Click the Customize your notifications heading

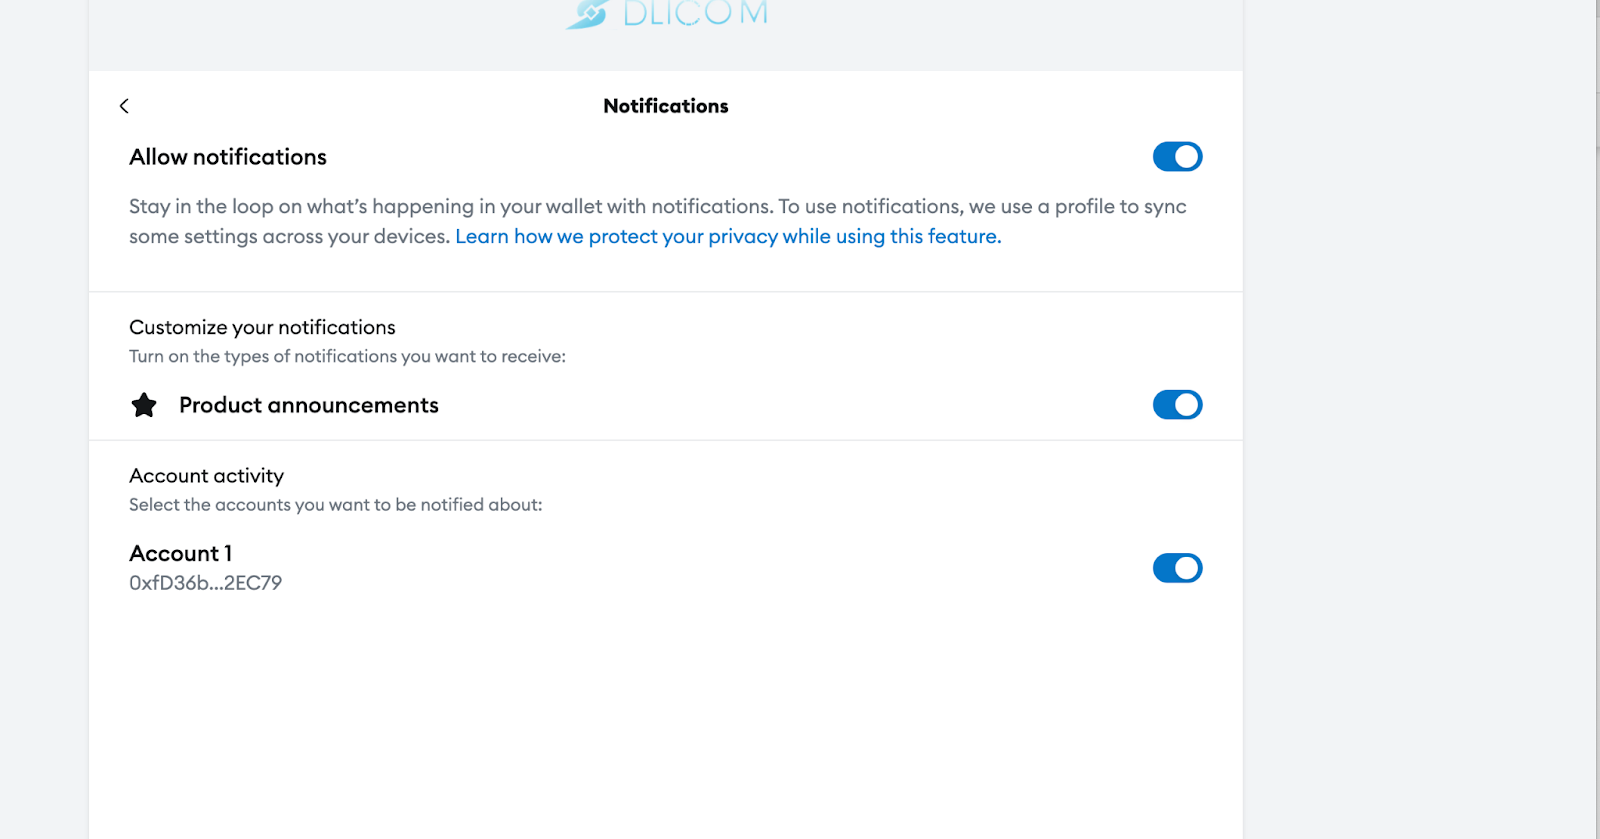point(262,327)
